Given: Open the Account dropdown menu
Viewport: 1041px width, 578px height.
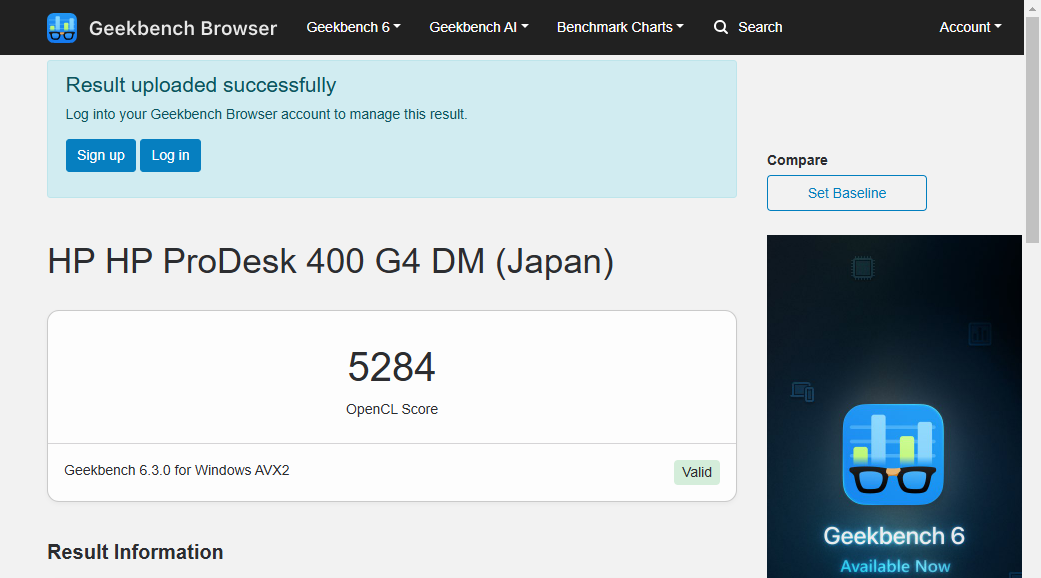Looking at the screenshot, I should click(970, 27).
